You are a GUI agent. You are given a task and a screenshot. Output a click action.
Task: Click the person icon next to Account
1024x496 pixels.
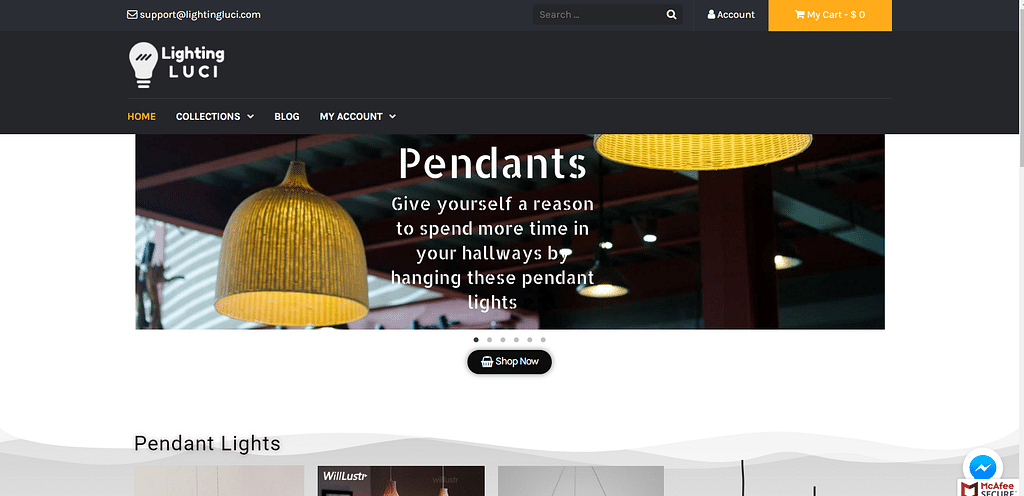click(711, 14)
